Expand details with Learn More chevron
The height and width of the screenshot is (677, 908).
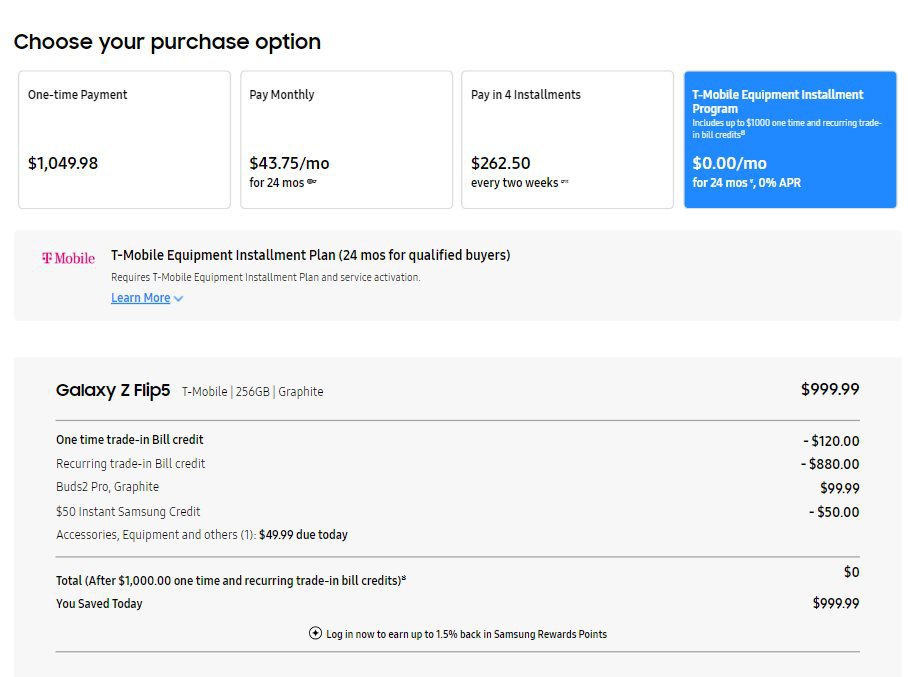(x=179, y=299)
